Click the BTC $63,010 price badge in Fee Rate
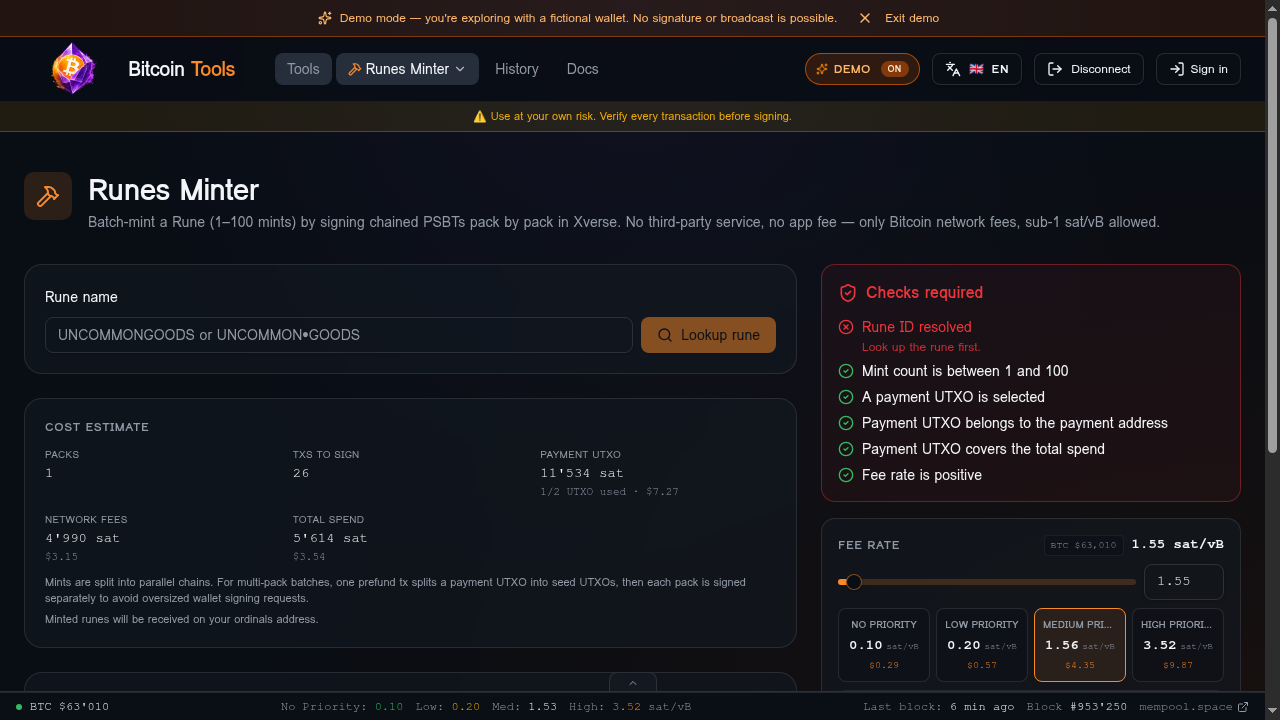1280x720 pixels. (x=1083, y=545)
